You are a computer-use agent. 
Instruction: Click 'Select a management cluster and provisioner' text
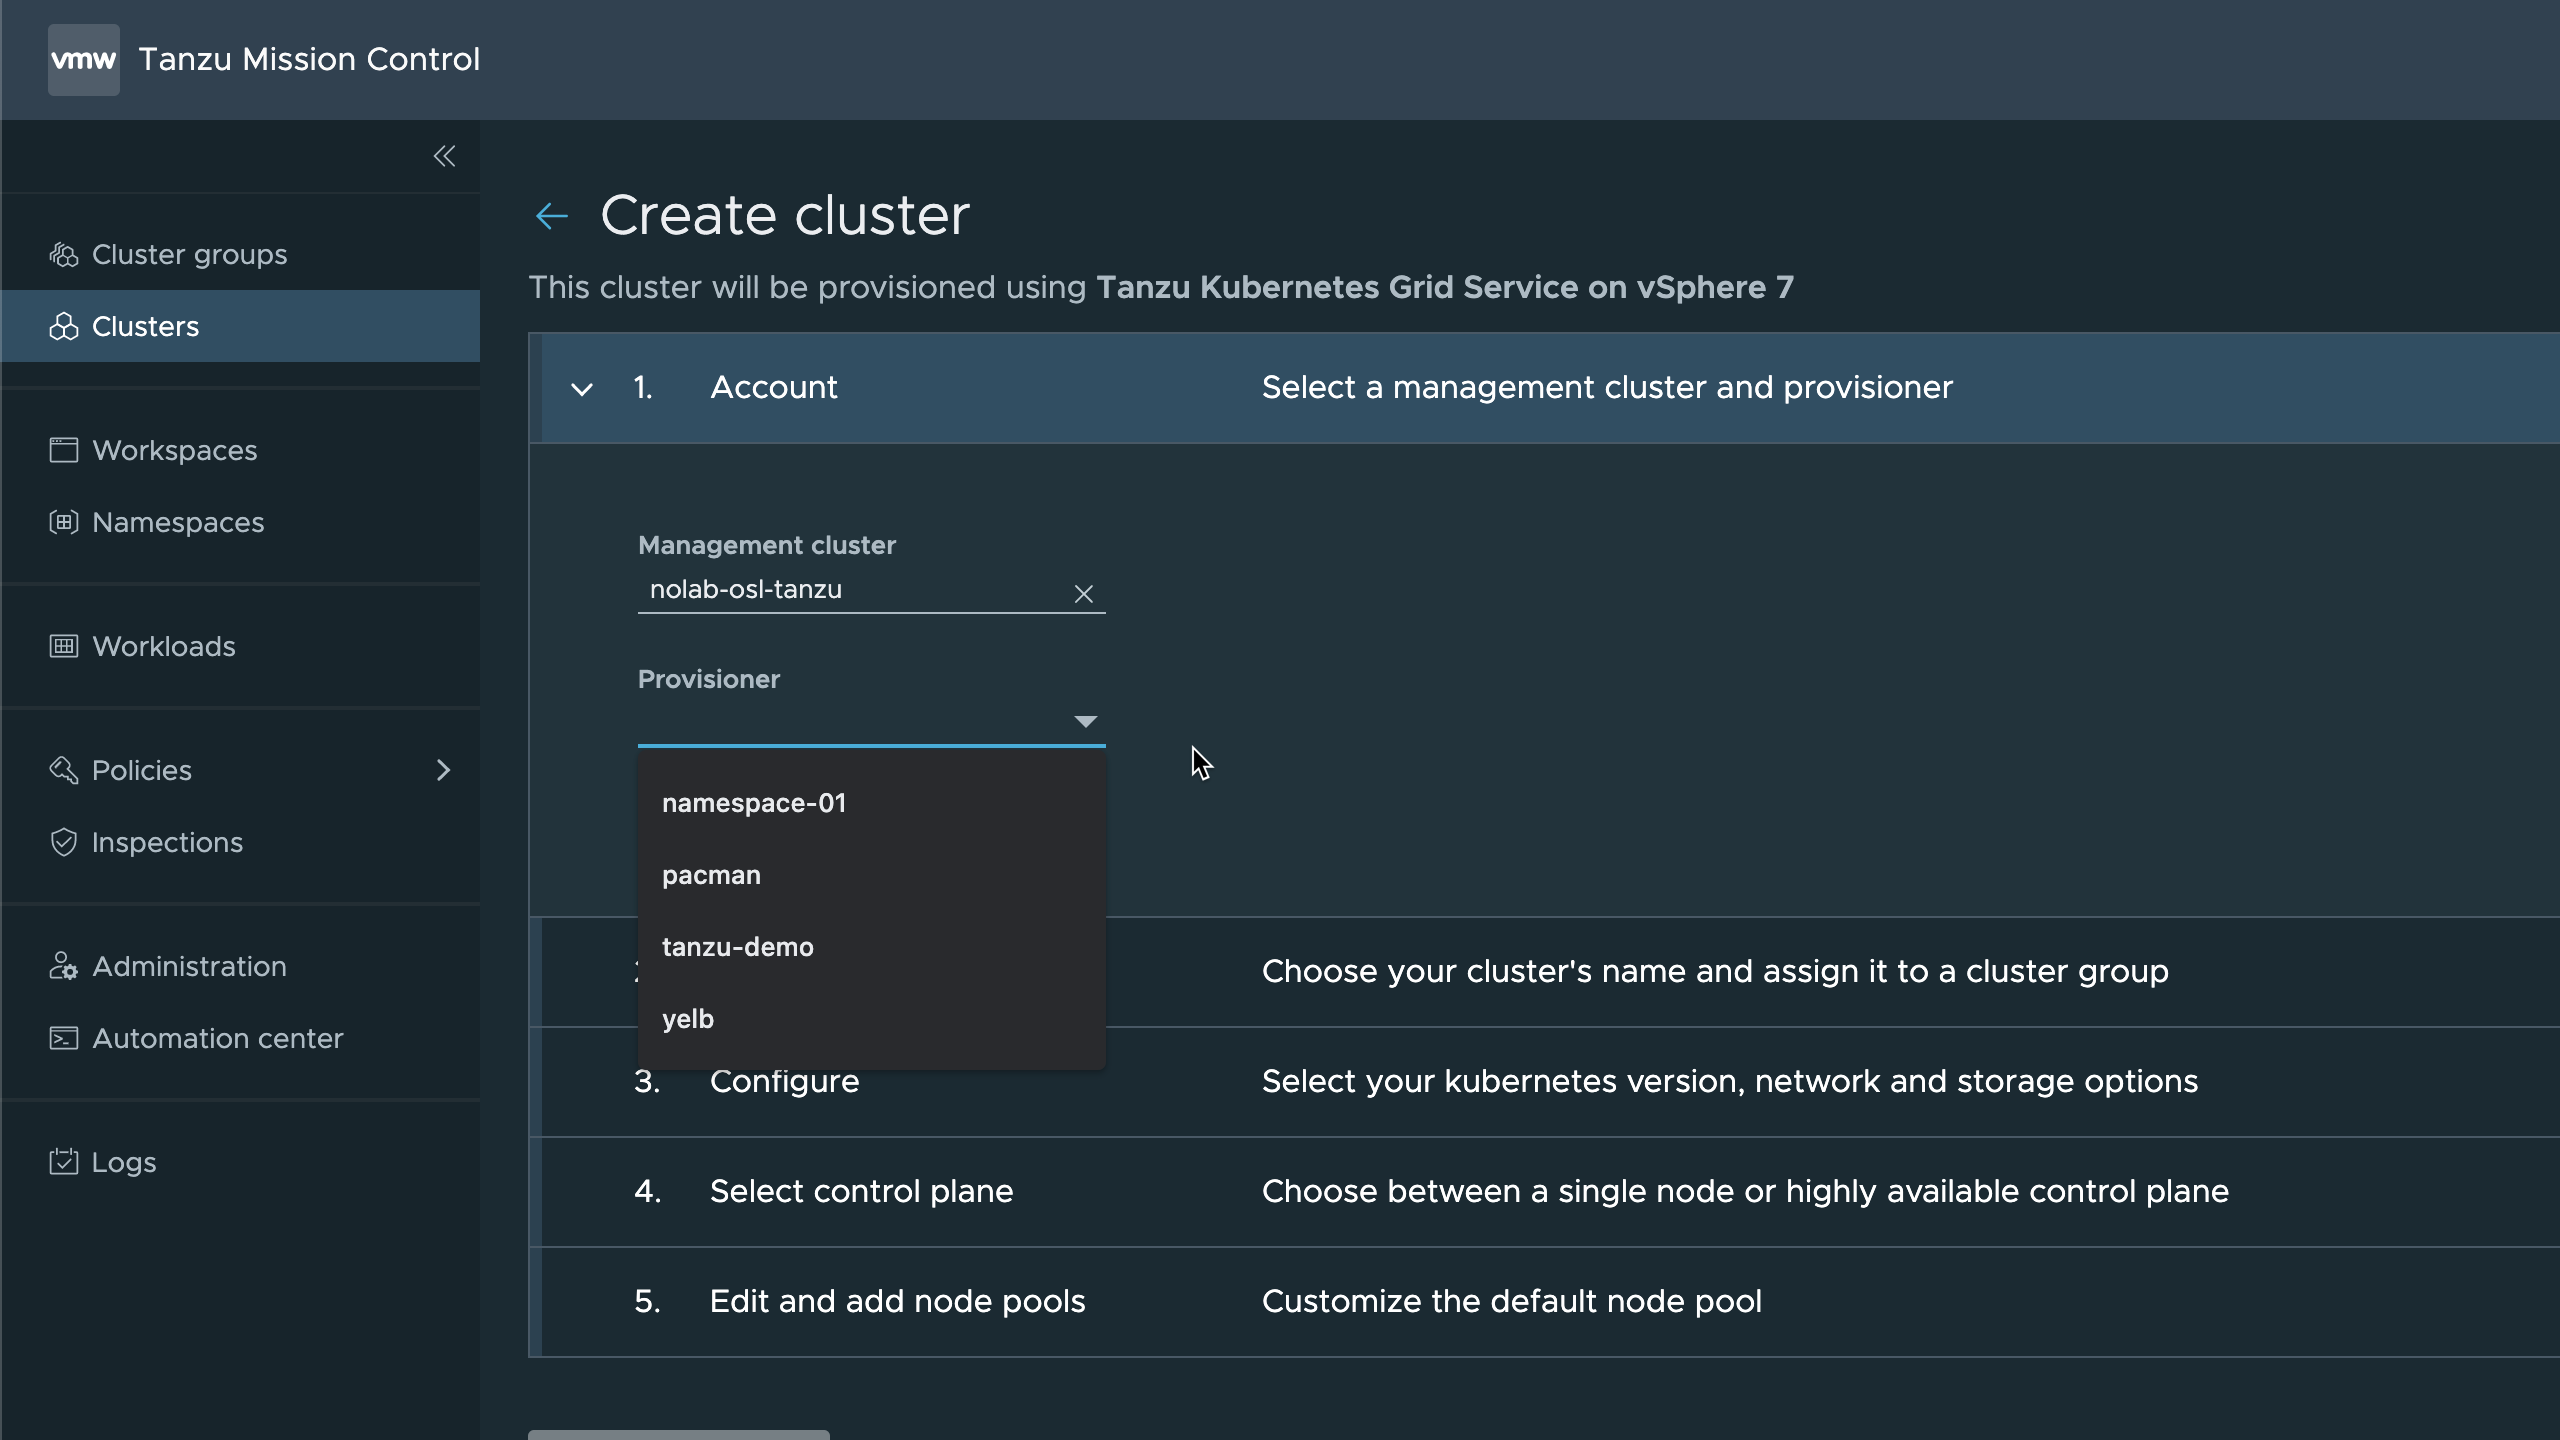[x=1607, y=388]
